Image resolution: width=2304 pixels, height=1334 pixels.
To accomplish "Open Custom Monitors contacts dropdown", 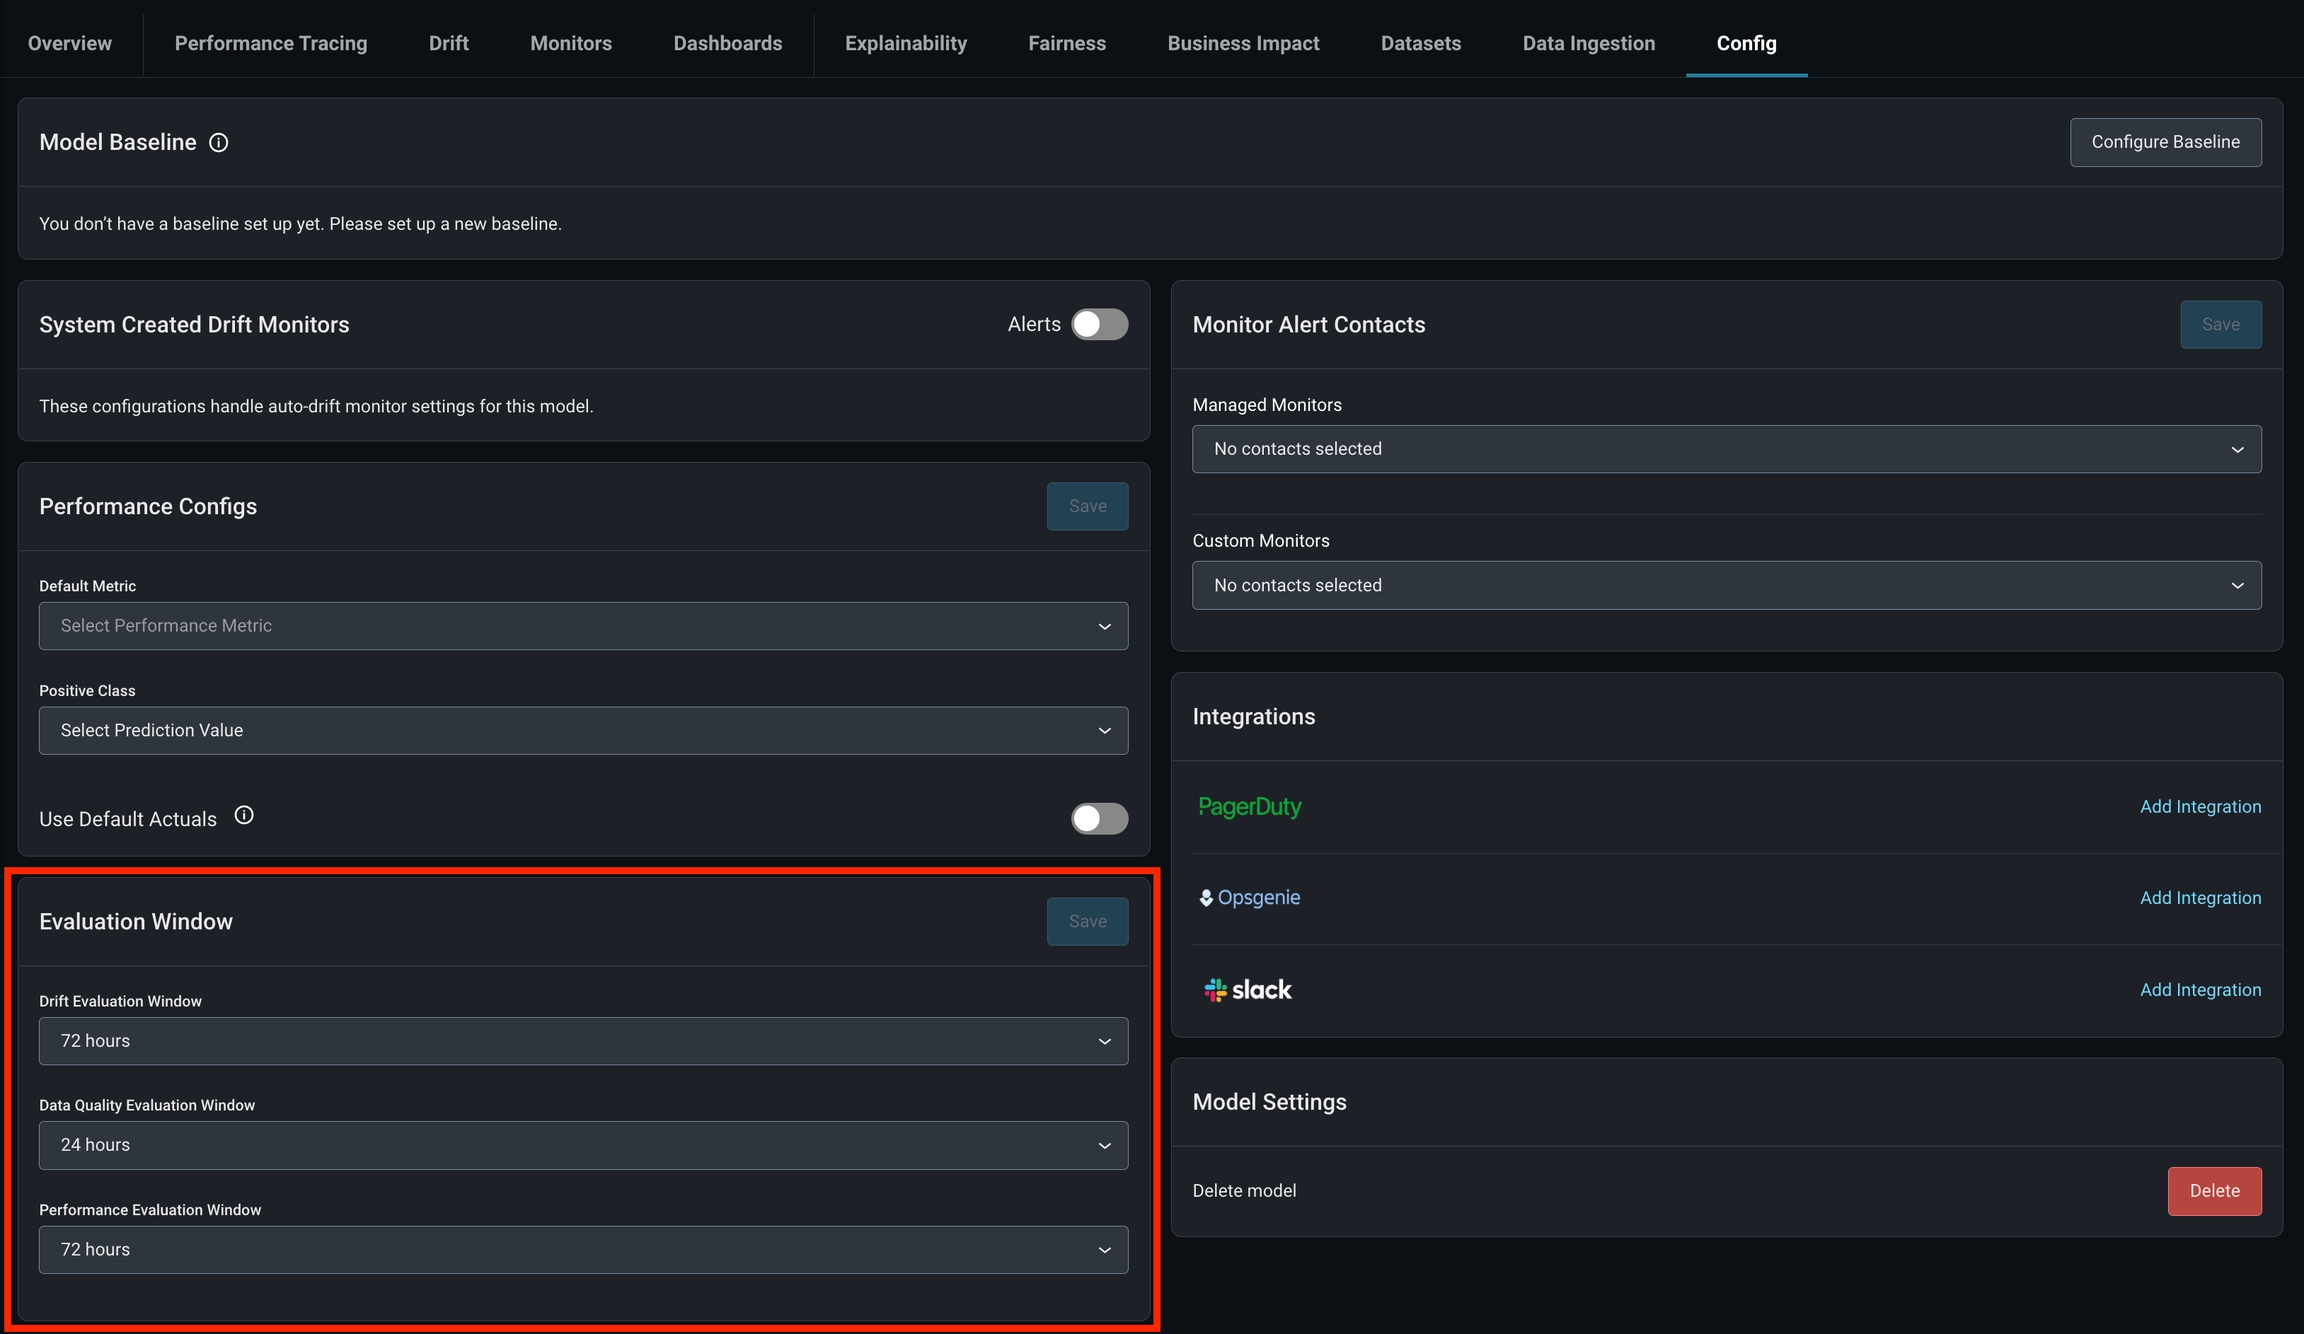I will pyautogui.click(x=1726, y=585).
